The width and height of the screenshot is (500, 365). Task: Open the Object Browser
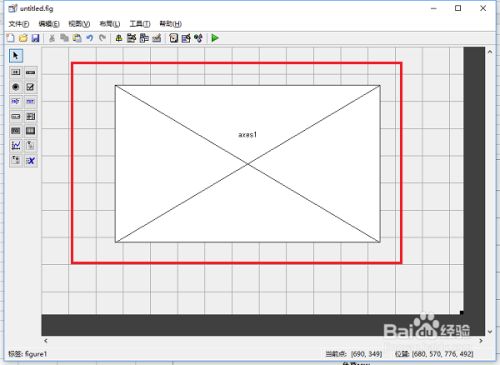tap(199, 38)
